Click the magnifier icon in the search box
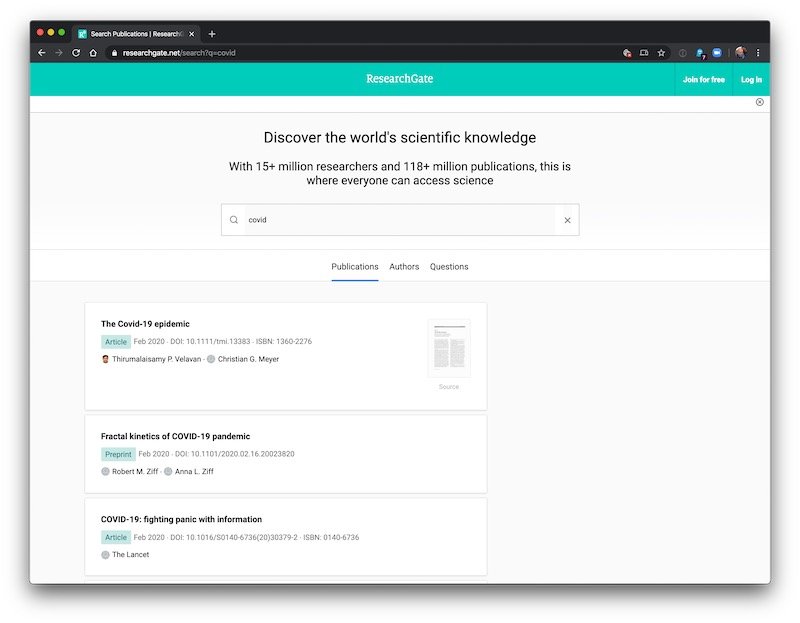The height and width of the screenshot is (623, 800). pos(234,220)
